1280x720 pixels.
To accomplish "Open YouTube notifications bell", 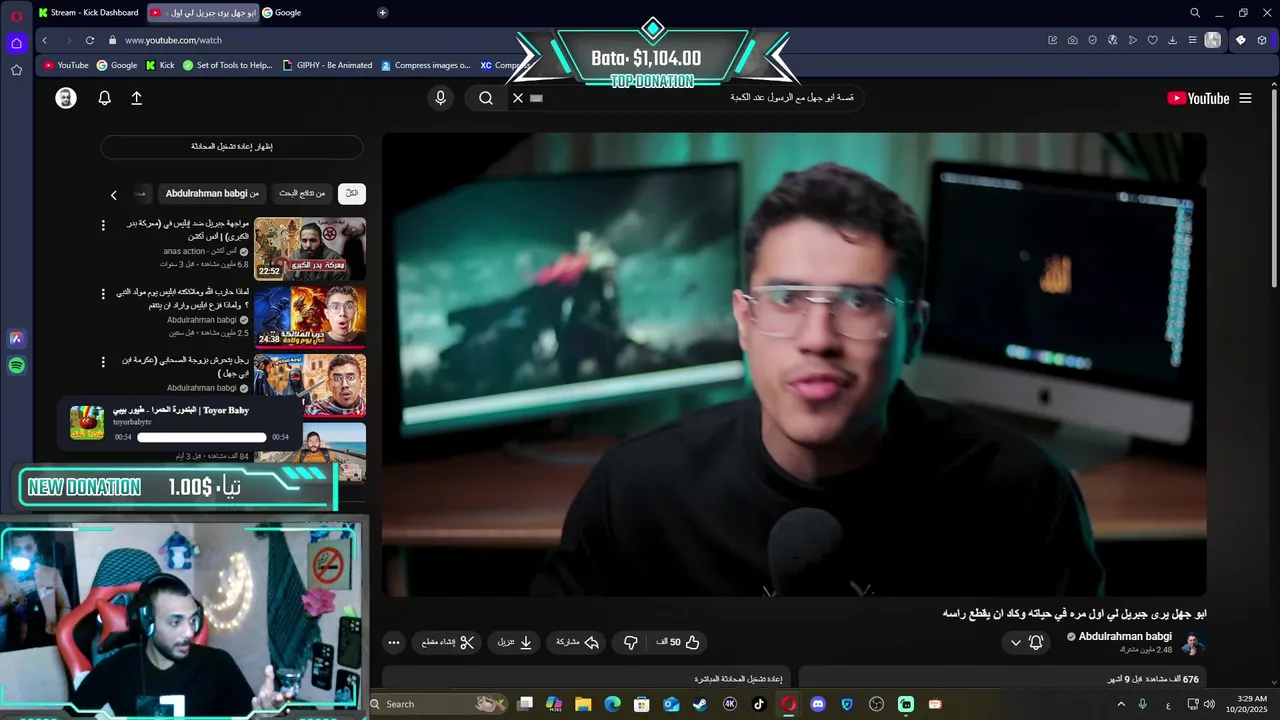I will click(104, 98).
